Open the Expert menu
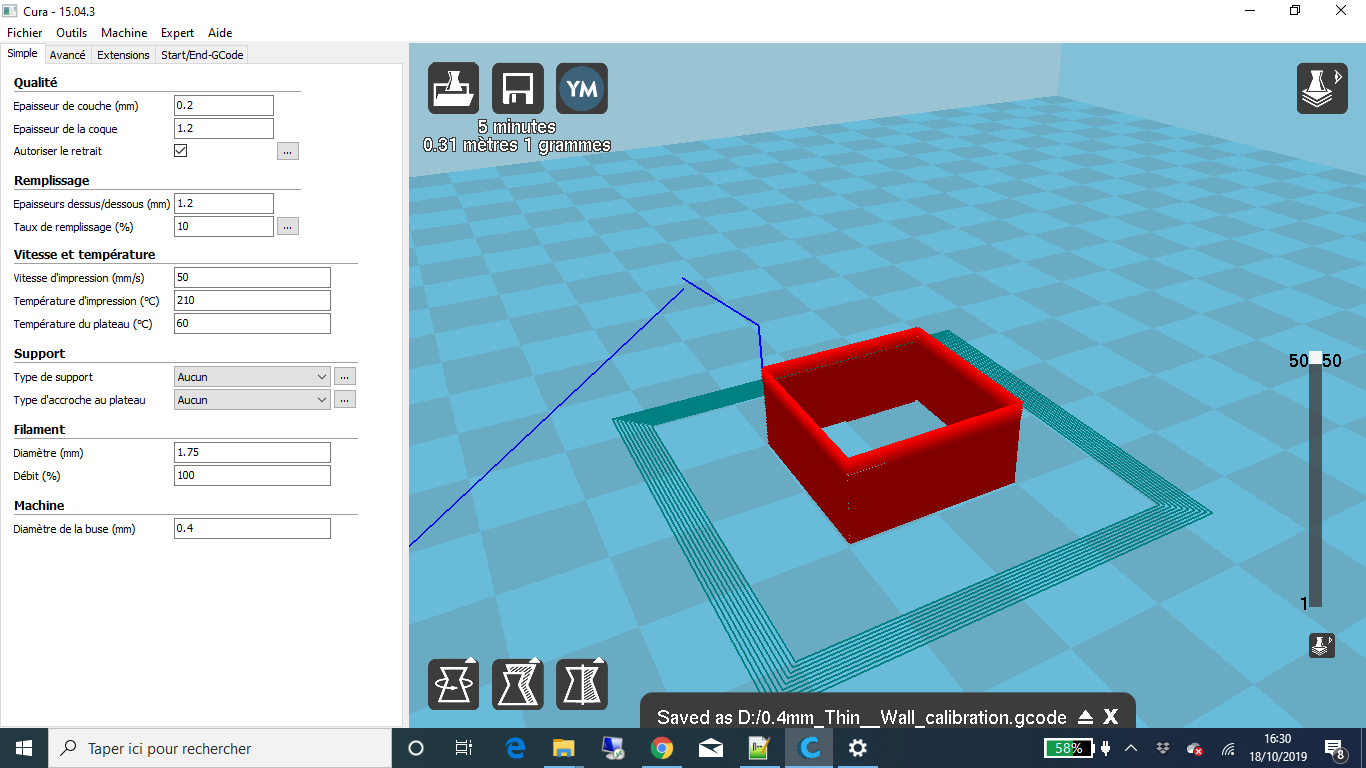Image resolution: width=1366 pixels, height=768 pixels. pyautogui.click(x=178, y=33)
